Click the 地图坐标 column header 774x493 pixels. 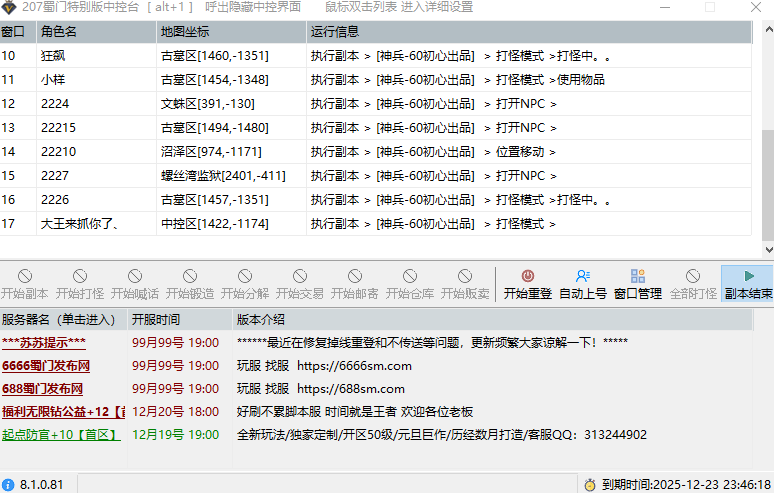(230, 32)
